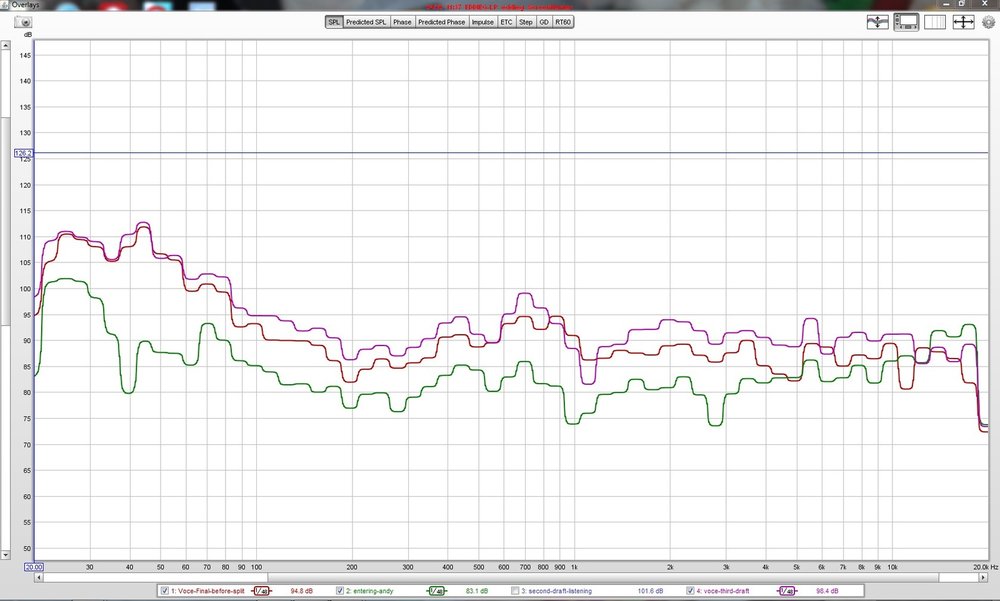Uncheck the Voce-Final-before-split trace
This screenshot has height=601, width=1000.
[x=165, y=591]
